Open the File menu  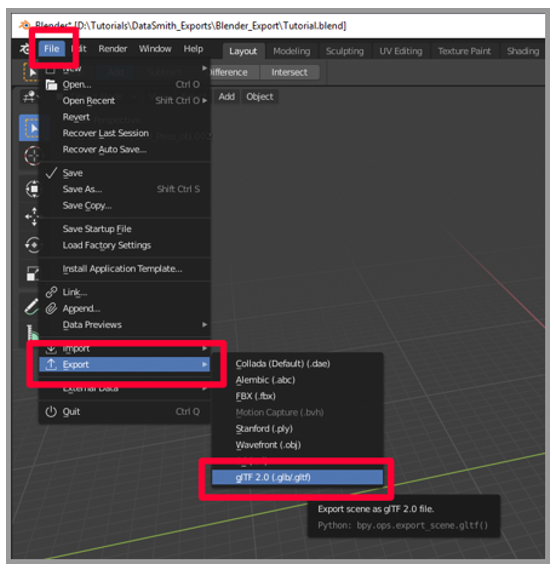[52, 49]
